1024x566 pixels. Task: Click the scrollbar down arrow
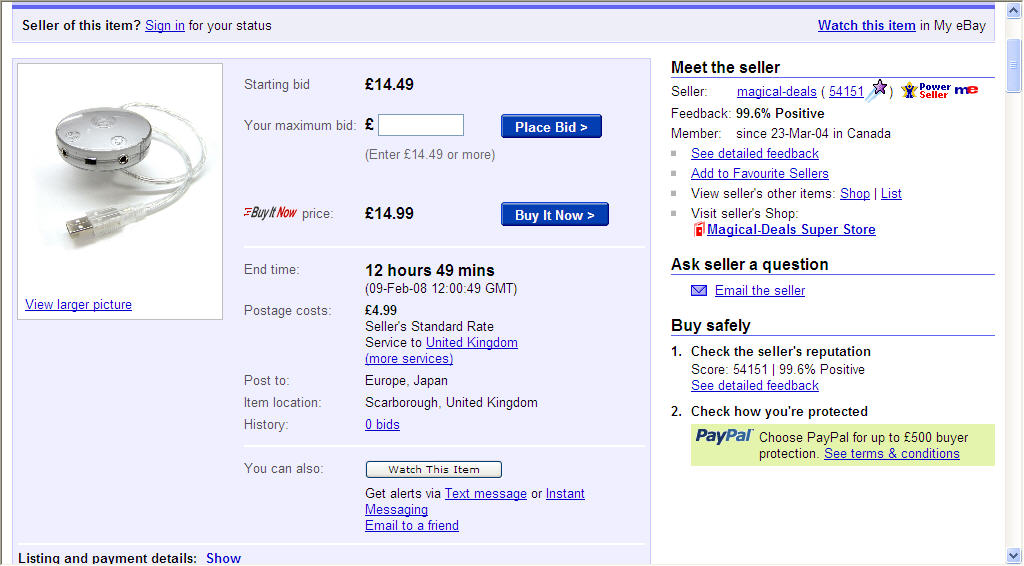pyautogui.click(x=1014, y=556)
